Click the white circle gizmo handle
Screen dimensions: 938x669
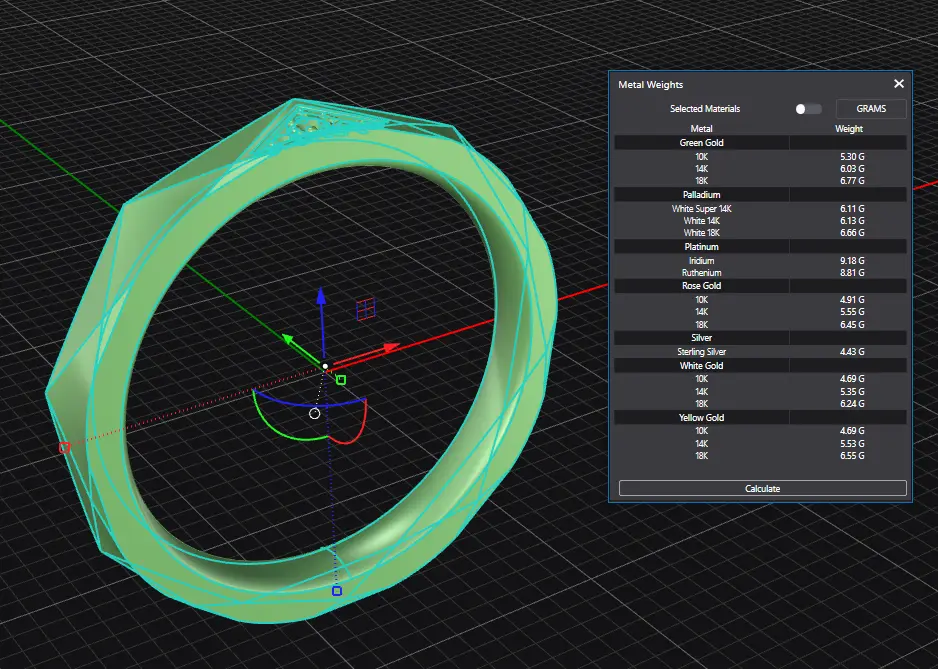[315, 413]
